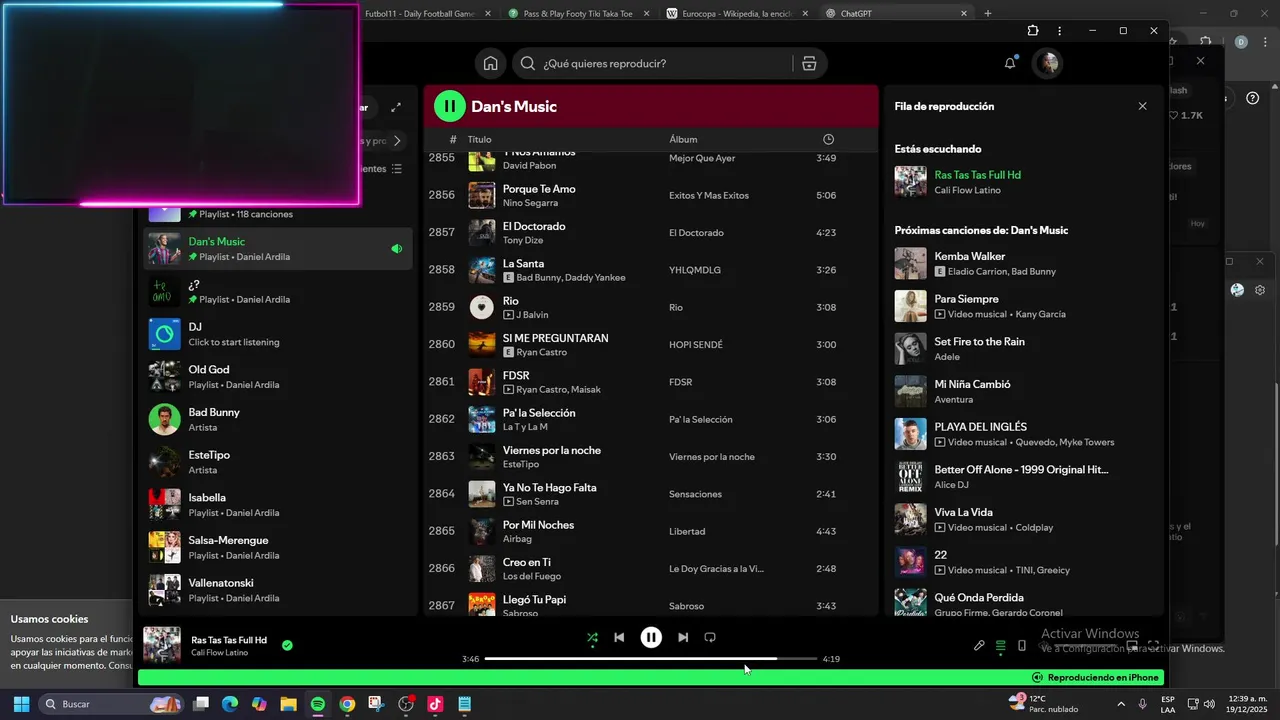Open the connect to a device icon
This screenshot has width=1280, height=720.
(x=1021, y=645)
